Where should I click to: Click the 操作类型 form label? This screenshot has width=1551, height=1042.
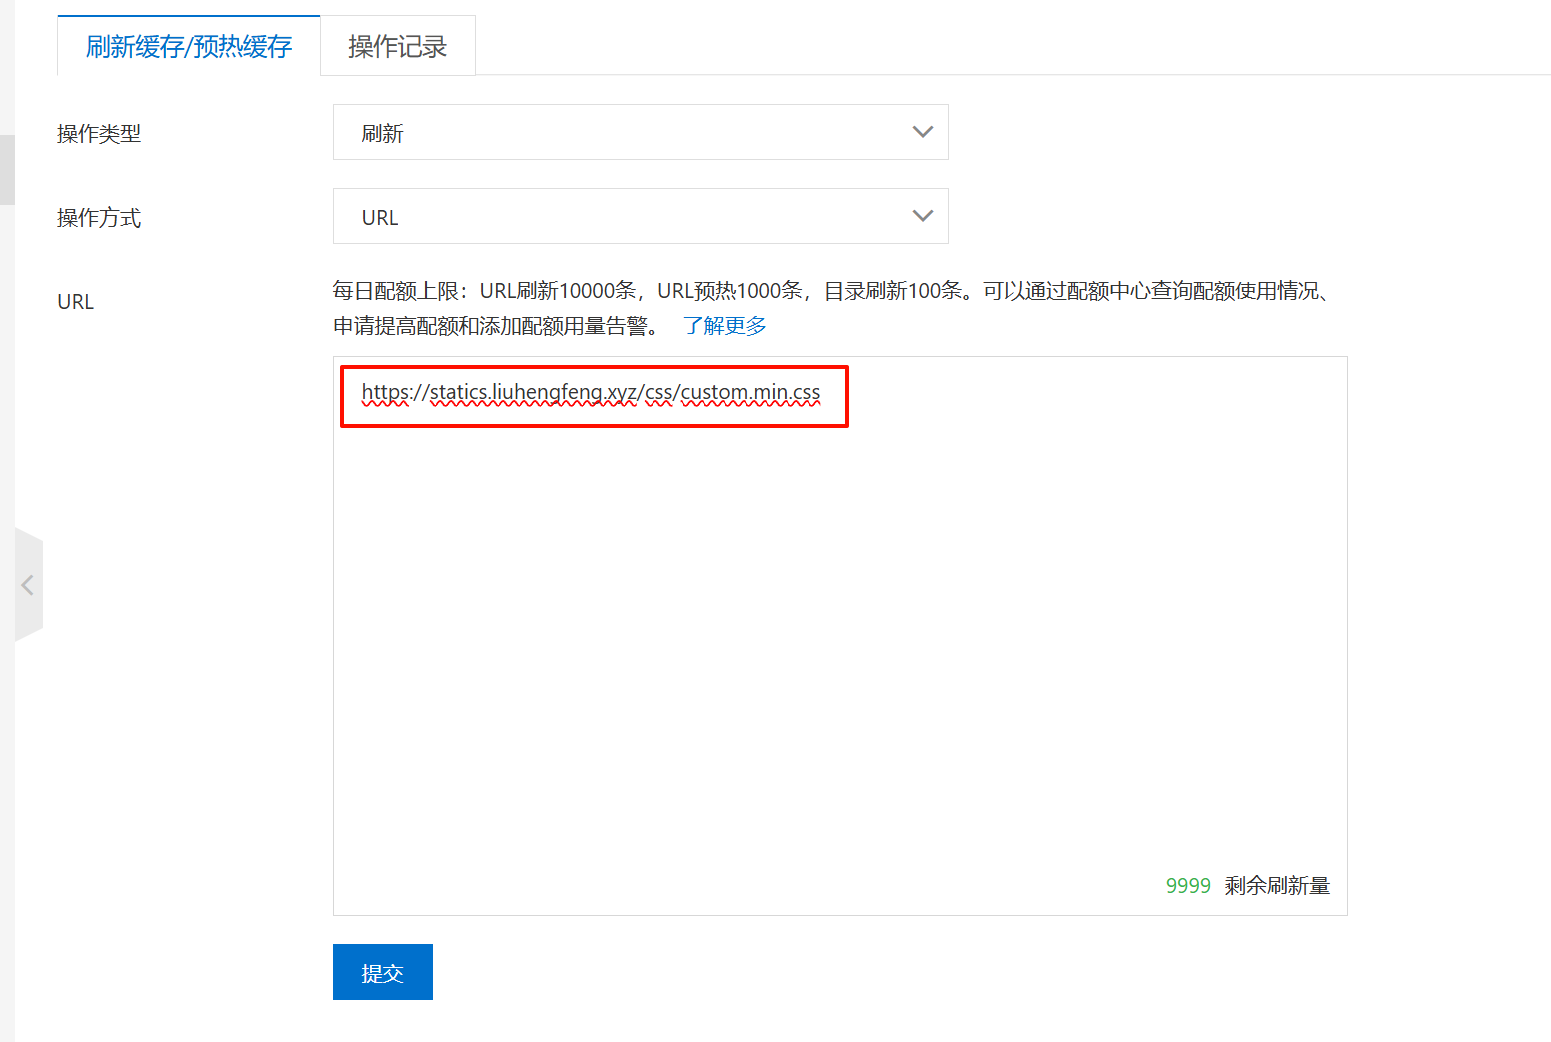pyautogui.click(x=99, y=133)
